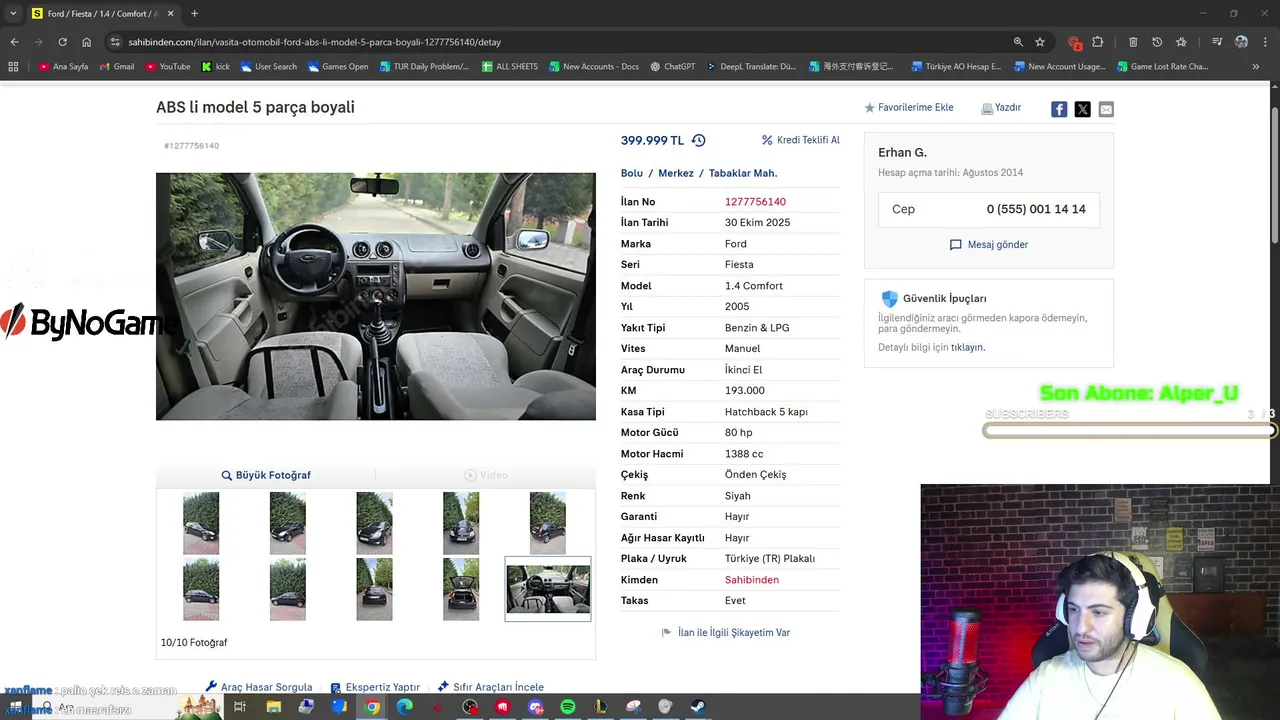Select open-trunk thumbnail in bottom row
This screenshot has width=1280, height=720.
(461, 589)
